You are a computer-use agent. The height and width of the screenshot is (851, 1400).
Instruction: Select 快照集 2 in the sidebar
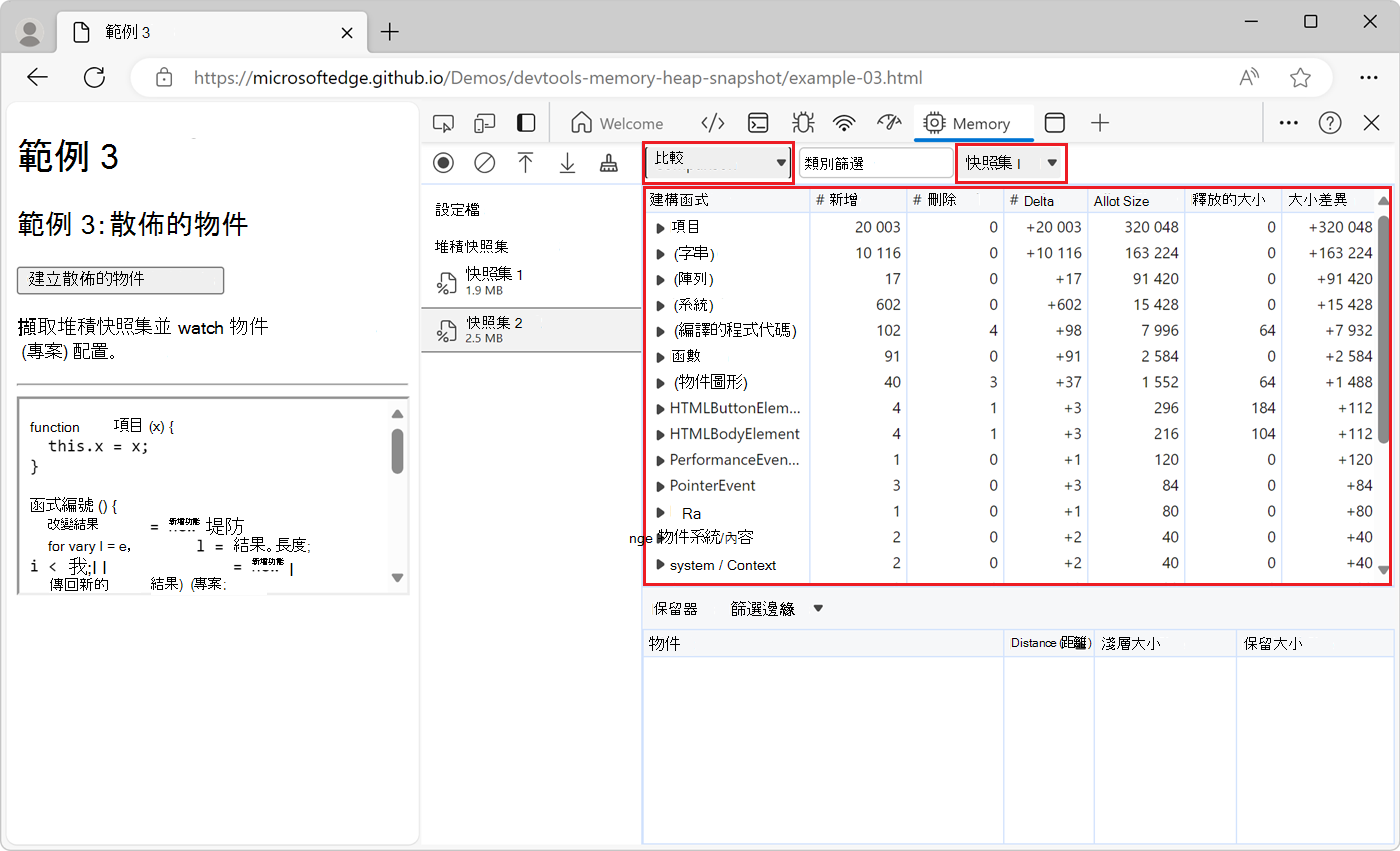(x=531, y=330)
